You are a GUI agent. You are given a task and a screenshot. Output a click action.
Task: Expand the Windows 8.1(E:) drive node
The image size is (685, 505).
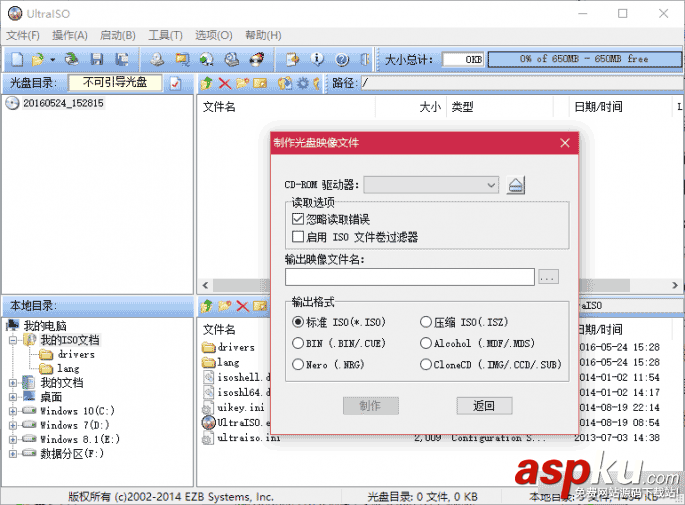point(13,439)
